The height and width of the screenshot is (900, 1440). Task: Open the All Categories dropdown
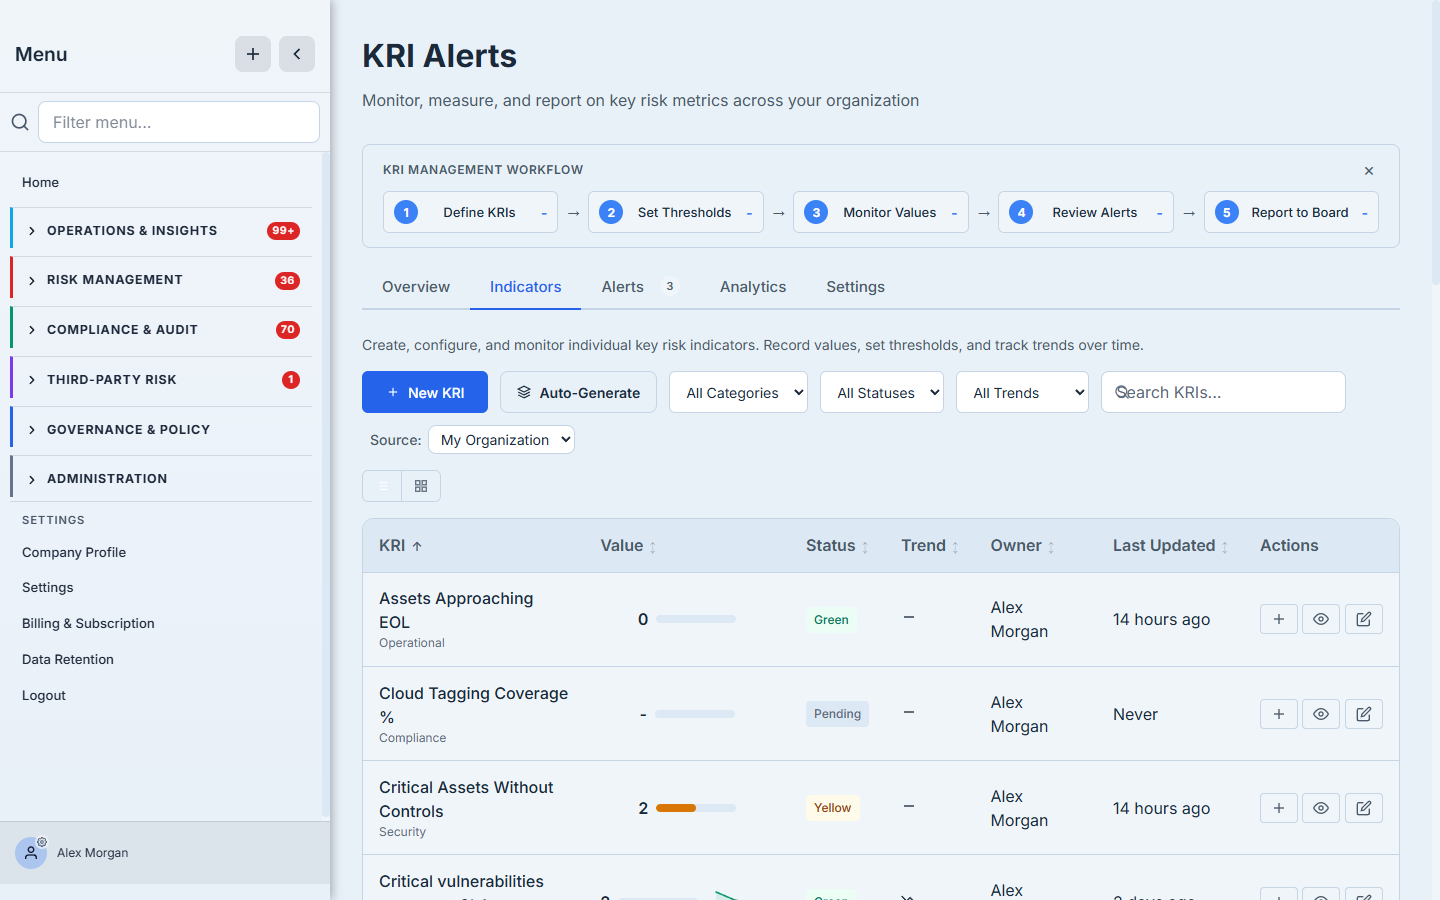tap(739, 393)
